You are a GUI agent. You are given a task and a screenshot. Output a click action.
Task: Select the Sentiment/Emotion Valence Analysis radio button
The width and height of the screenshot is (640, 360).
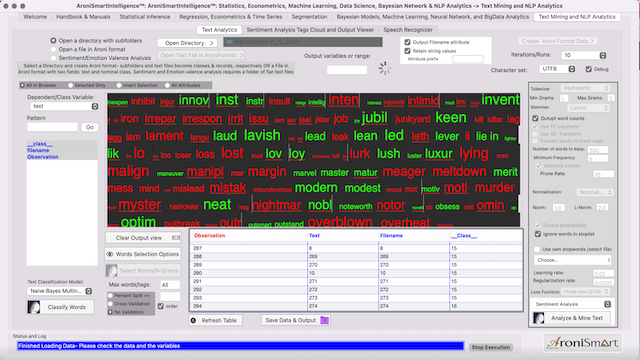pyautogui.click(x=53, y=58)
